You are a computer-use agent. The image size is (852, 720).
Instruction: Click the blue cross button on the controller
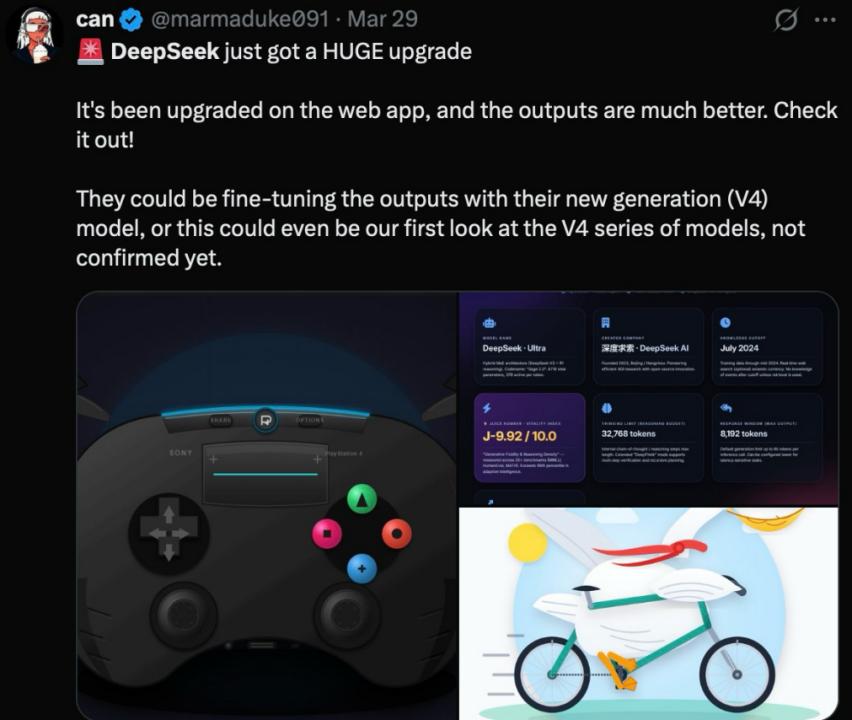pos(362,568)
